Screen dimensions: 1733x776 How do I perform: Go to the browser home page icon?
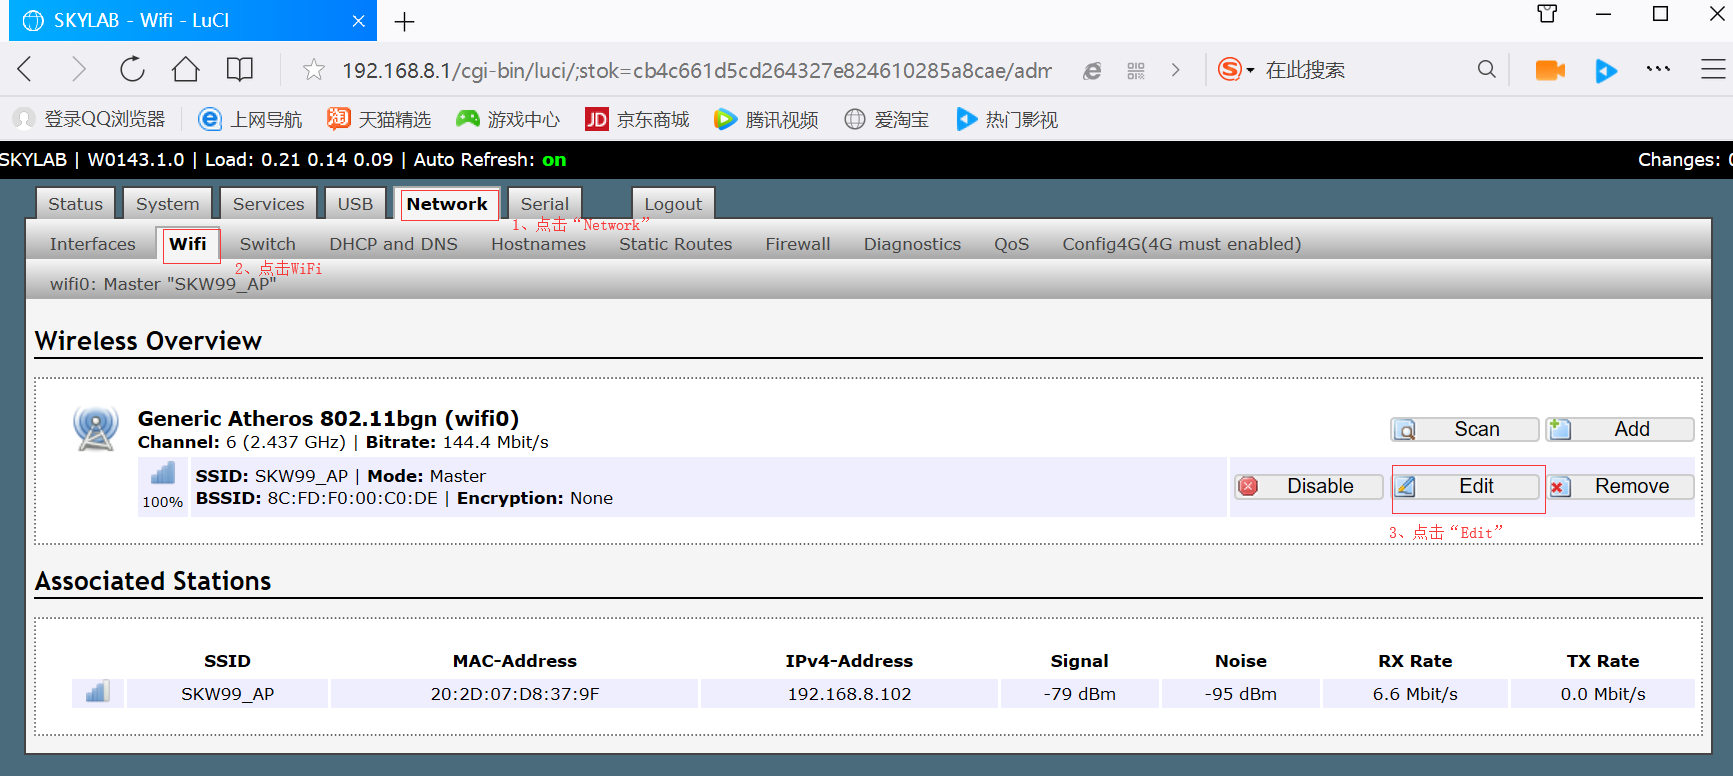(185, 69)
